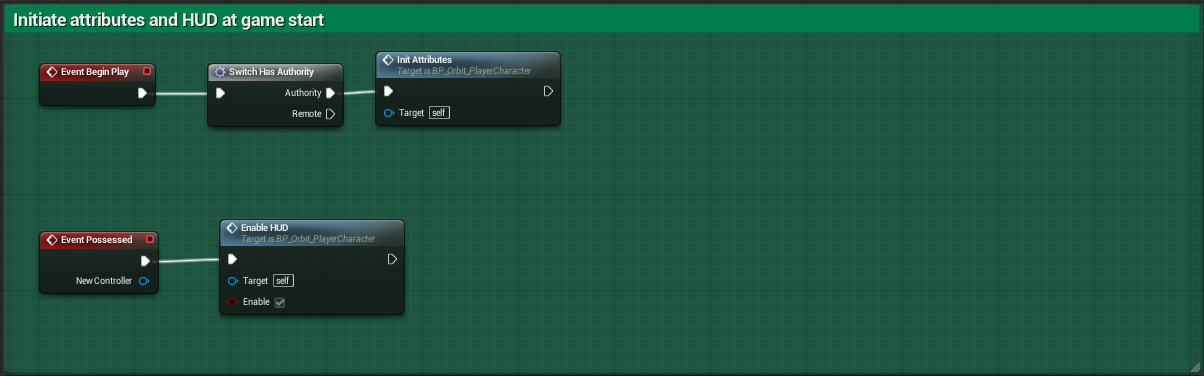Click the Switch Has Authority node icon
1204x376 pixels.
[x=220, y=72]
